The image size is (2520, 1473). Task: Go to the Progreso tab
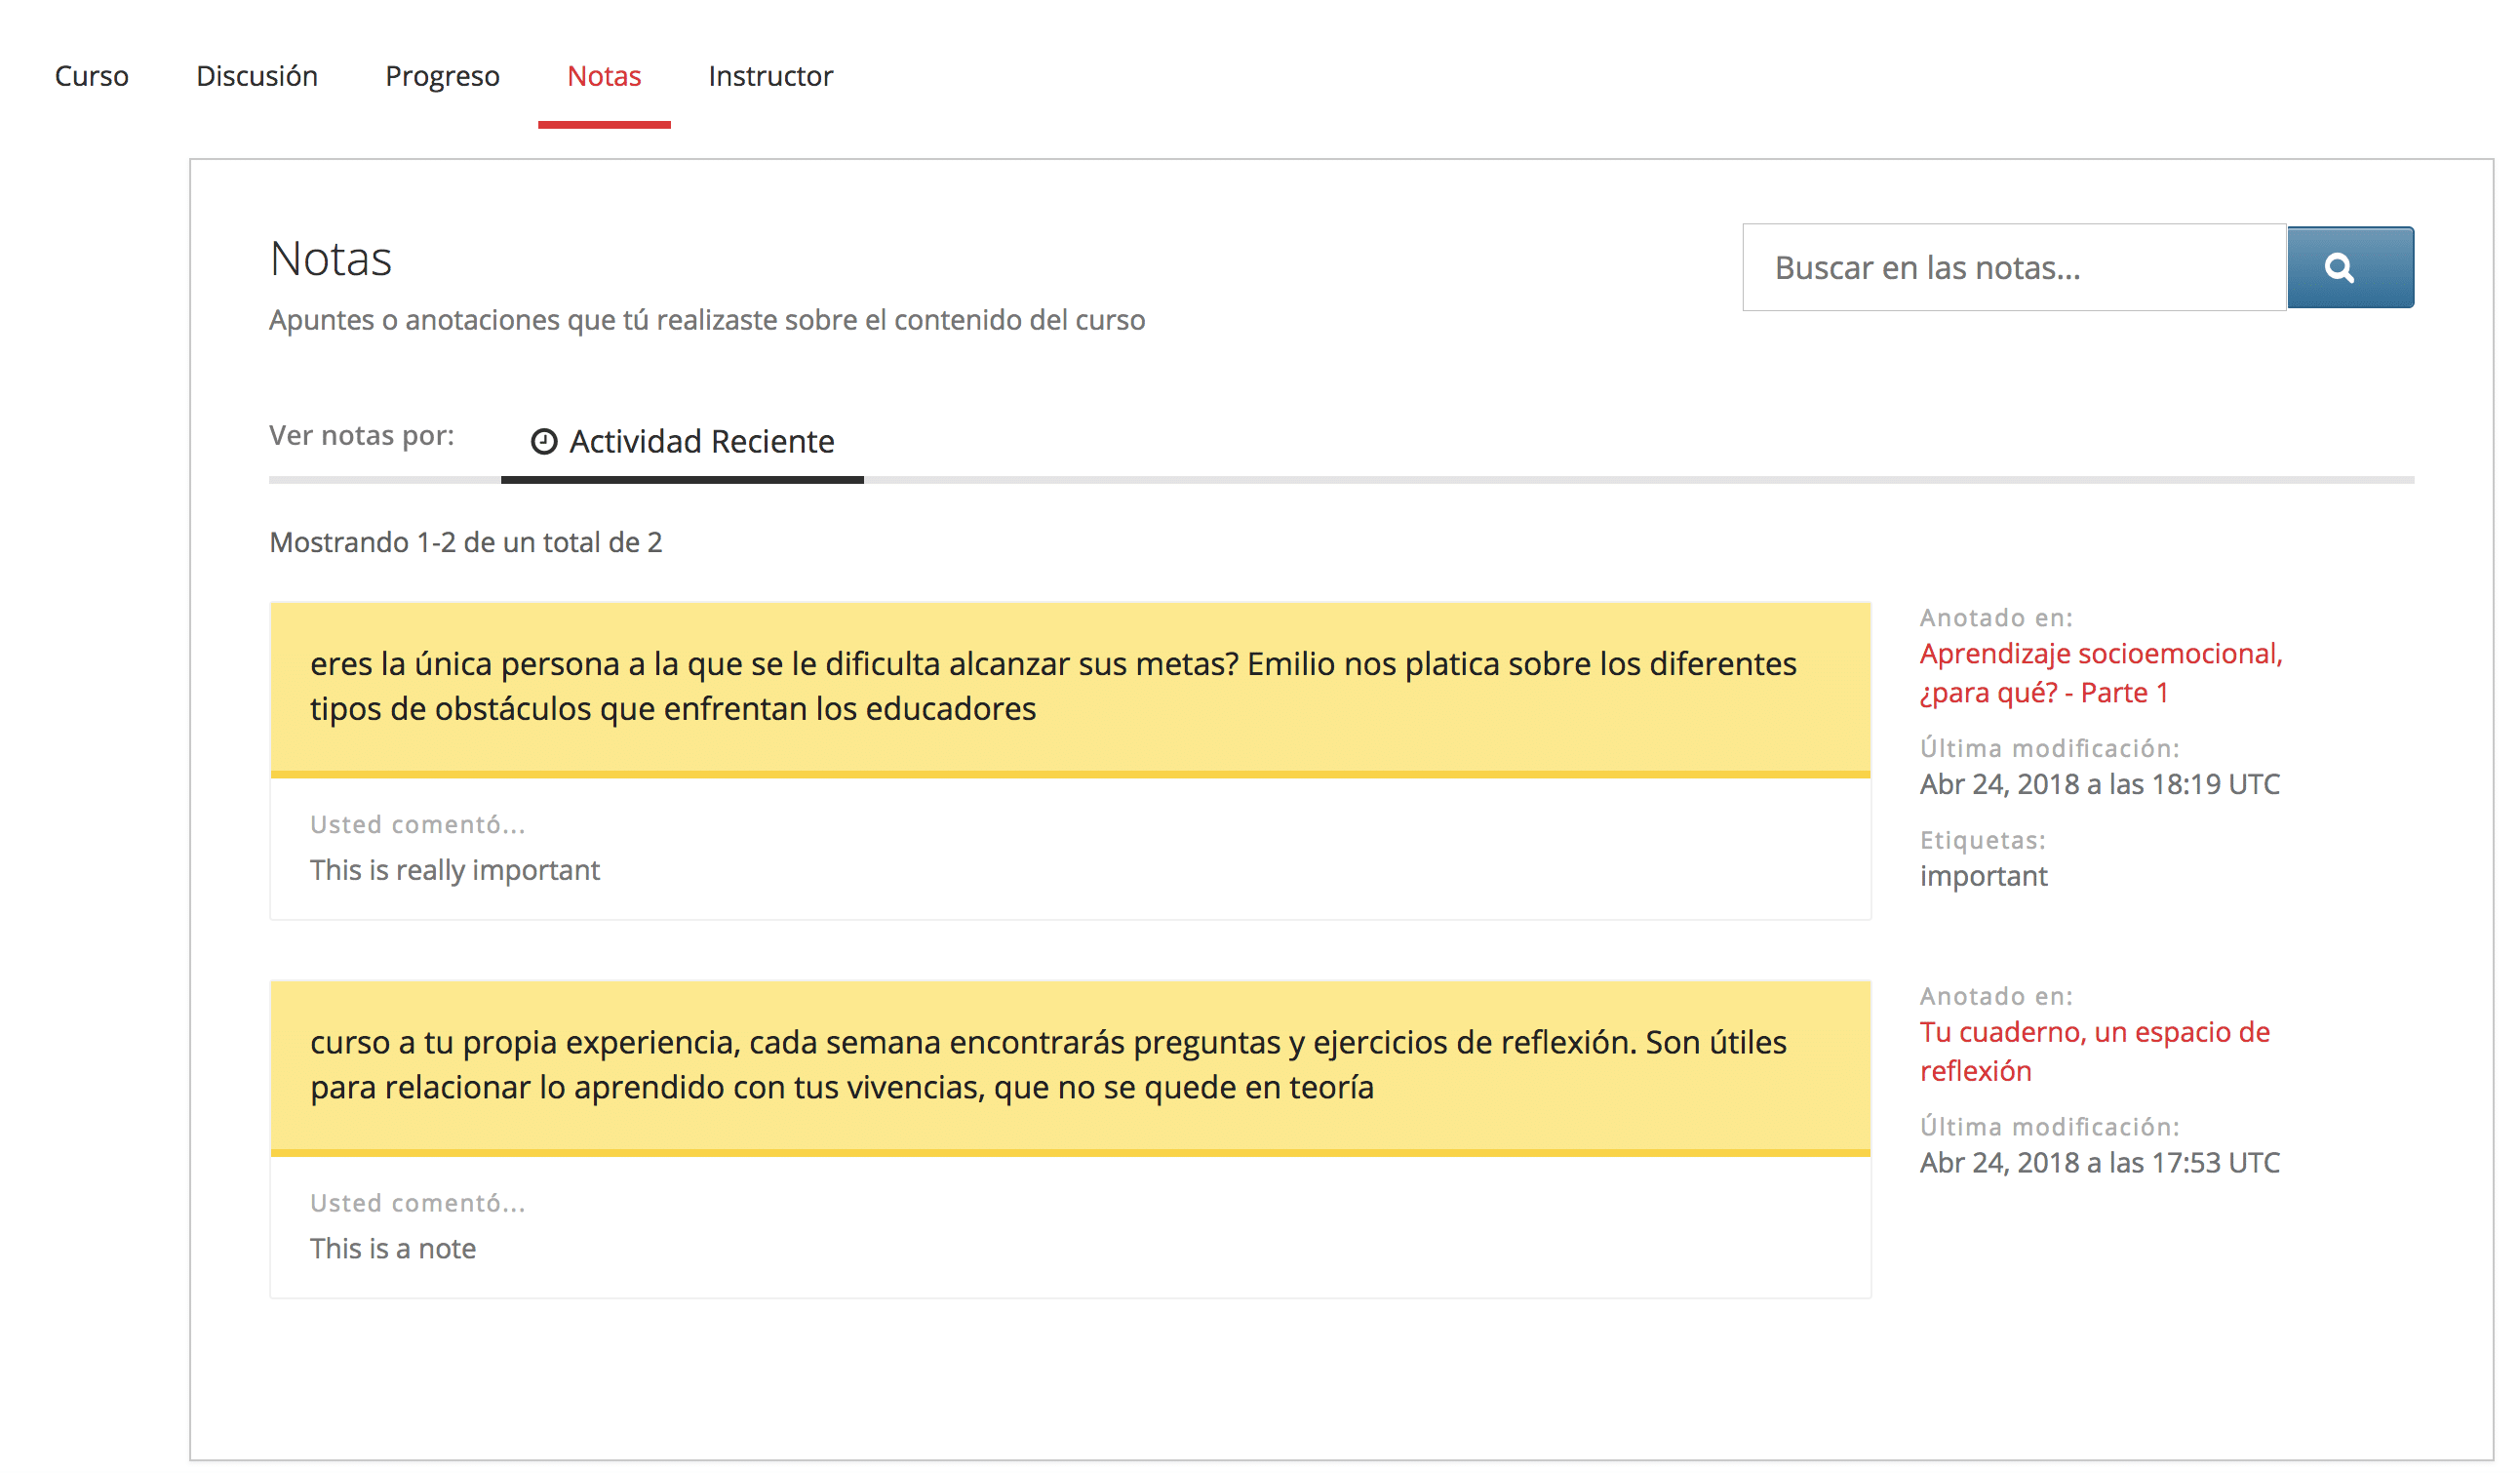pyautogui.click(x=442, y=76)
